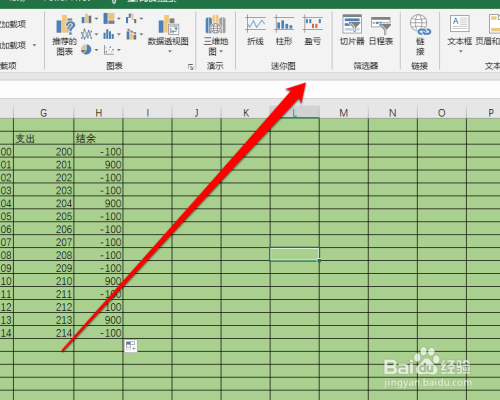The image size is (500, 400).
Task: Select the cell containing 204
Action: point(43,203)
